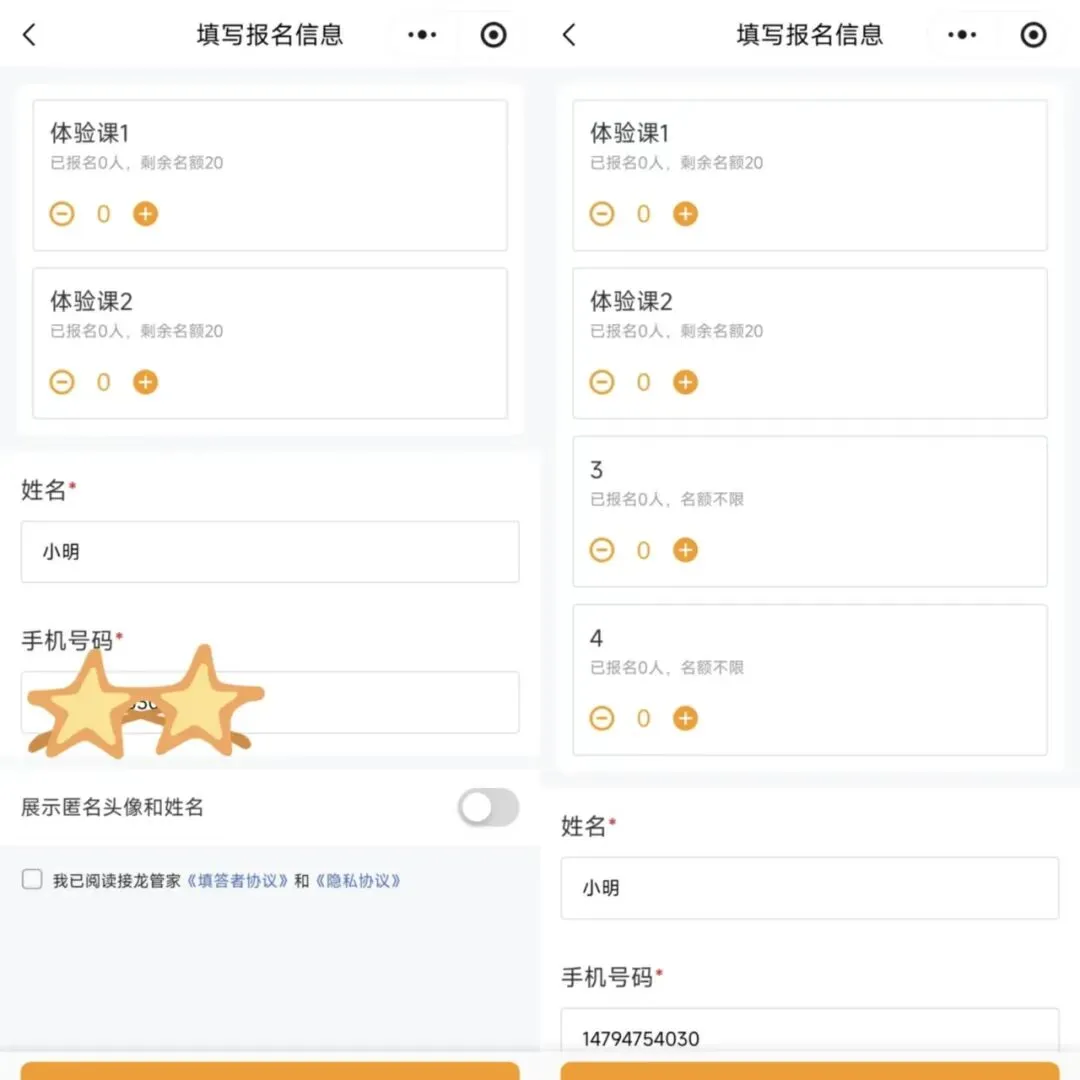
Task: Check the 我已阅读接龙管家 agreement box
Action: pyautogui.click(x=32, y=880)
